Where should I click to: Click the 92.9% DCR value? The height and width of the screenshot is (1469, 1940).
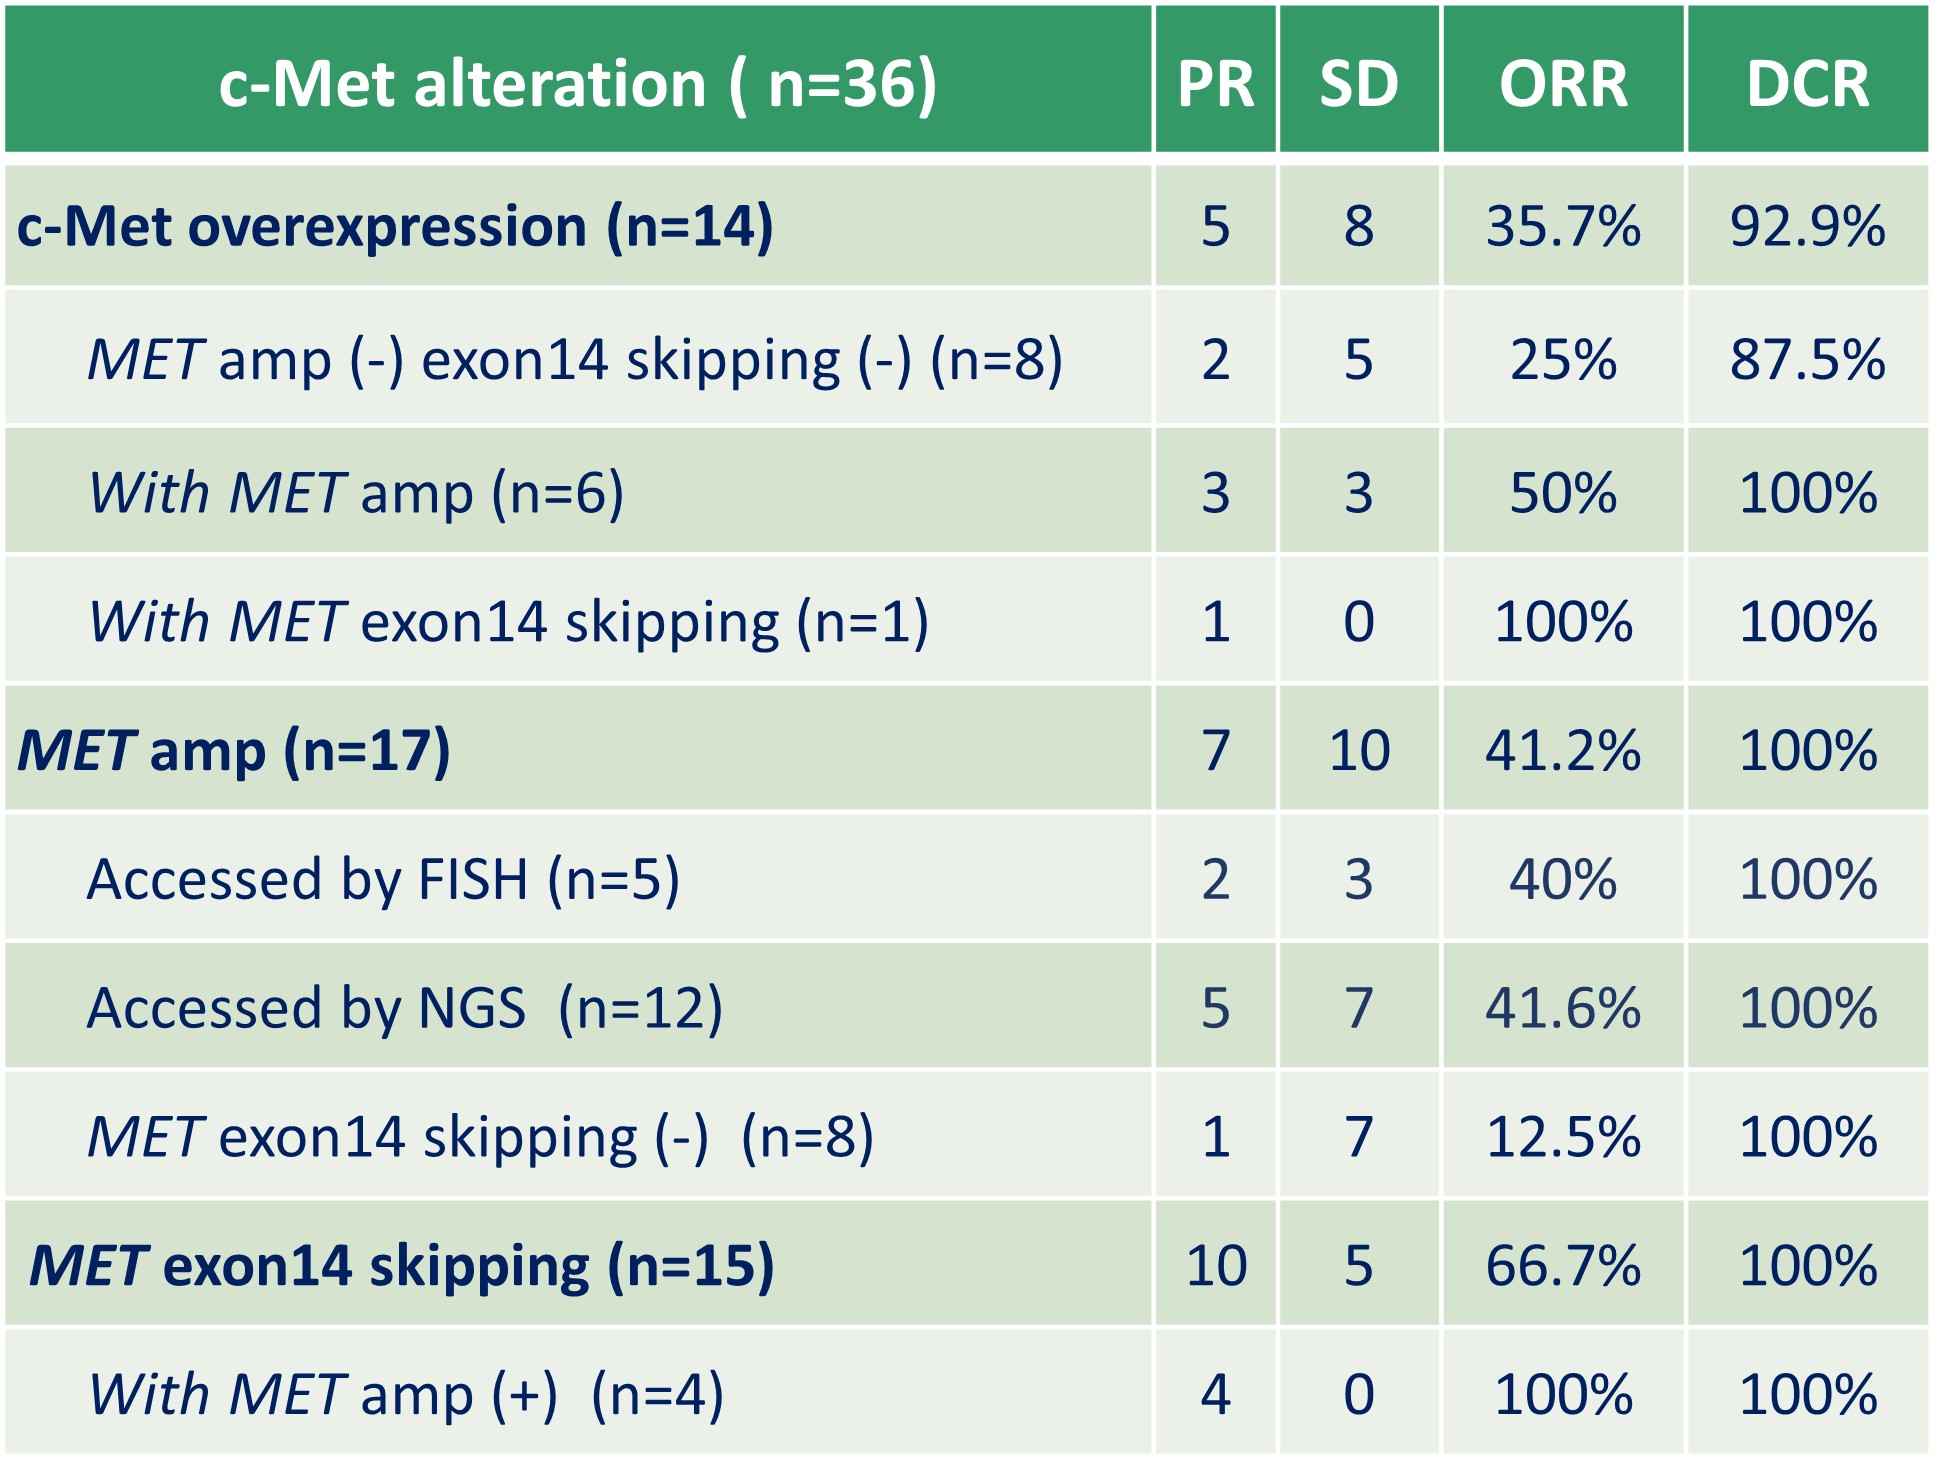tap(1807, 226)
